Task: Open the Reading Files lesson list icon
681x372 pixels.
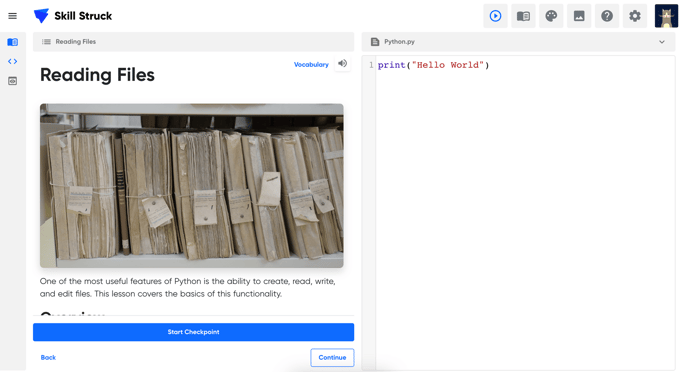Action: point(46,42)
